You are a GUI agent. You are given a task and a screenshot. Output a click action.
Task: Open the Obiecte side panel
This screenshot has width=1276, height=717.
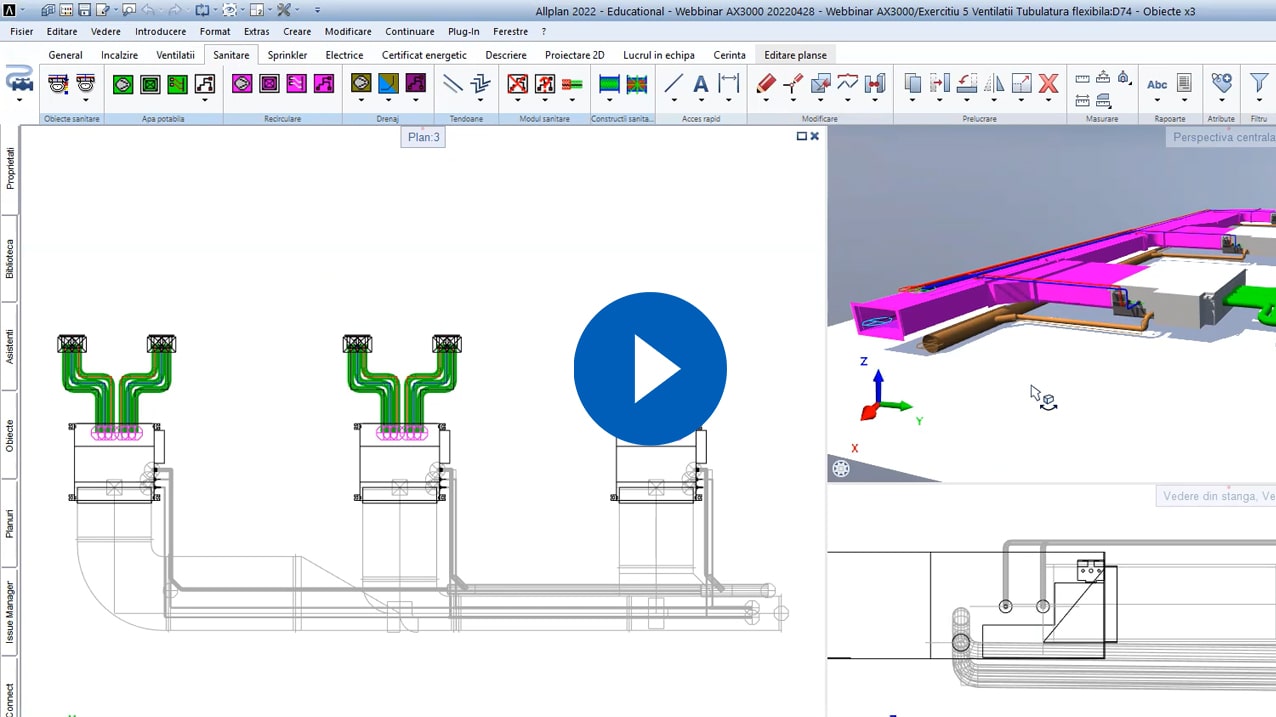(x=10, y=436)
